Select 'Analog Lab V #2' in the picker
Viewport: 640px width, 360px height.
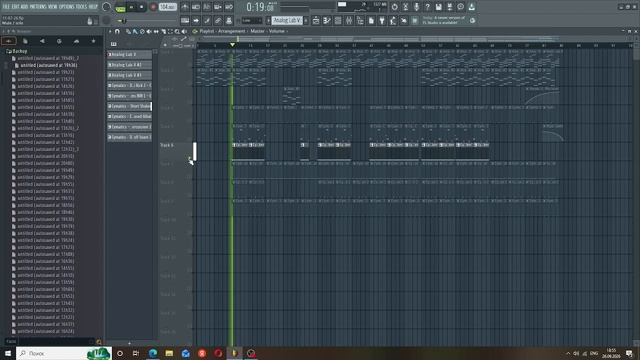pyautogui.click(x=129, y=65)
